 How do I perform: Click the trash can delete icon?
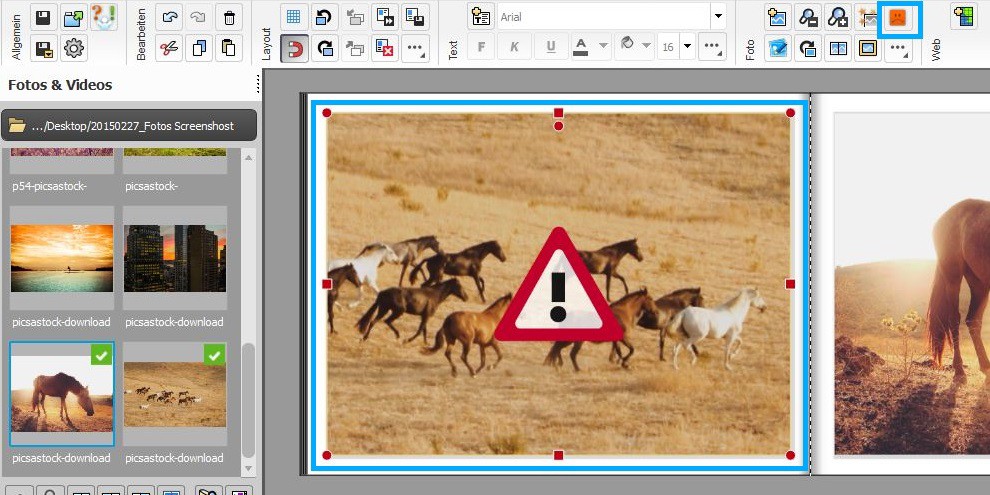[x=230, y=17]
